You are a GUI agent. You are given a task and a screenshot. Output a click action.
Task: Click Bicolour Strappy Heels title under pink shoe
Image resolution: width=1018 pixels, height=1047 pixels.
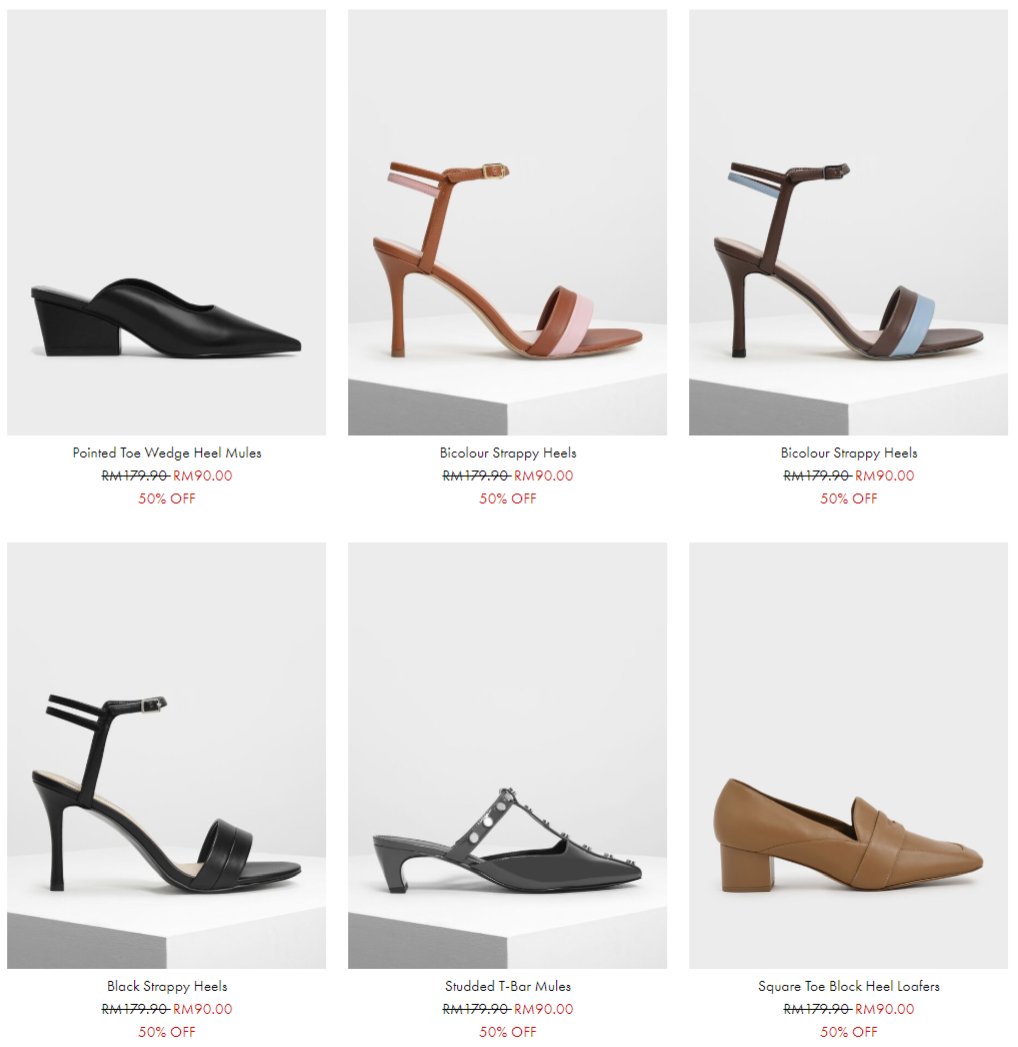click(508, 453)
